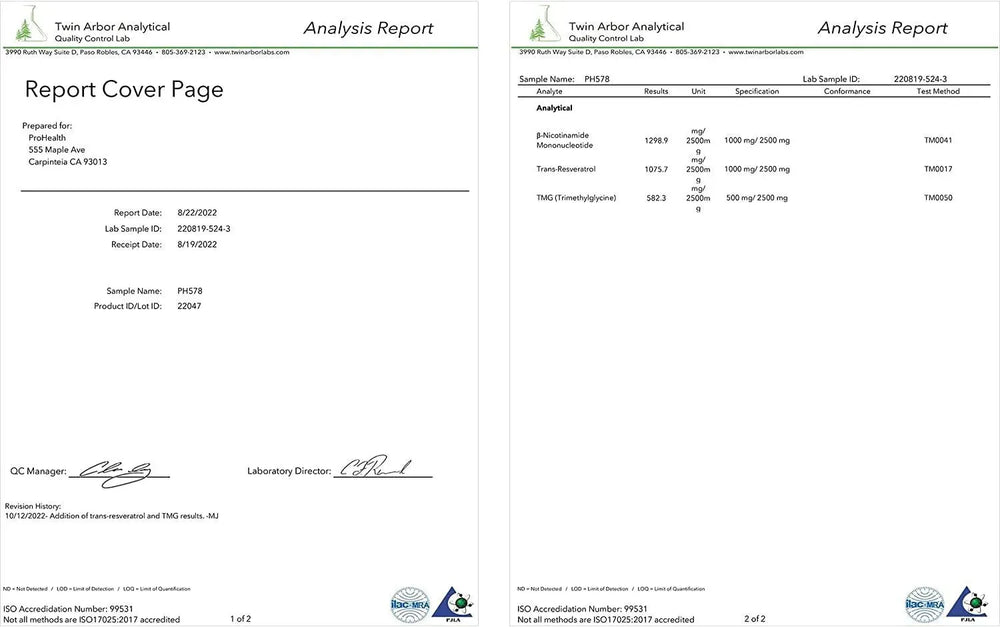Click the Laboratory Director signature
The image size is (1000, 627).
[x=372, y=468]
